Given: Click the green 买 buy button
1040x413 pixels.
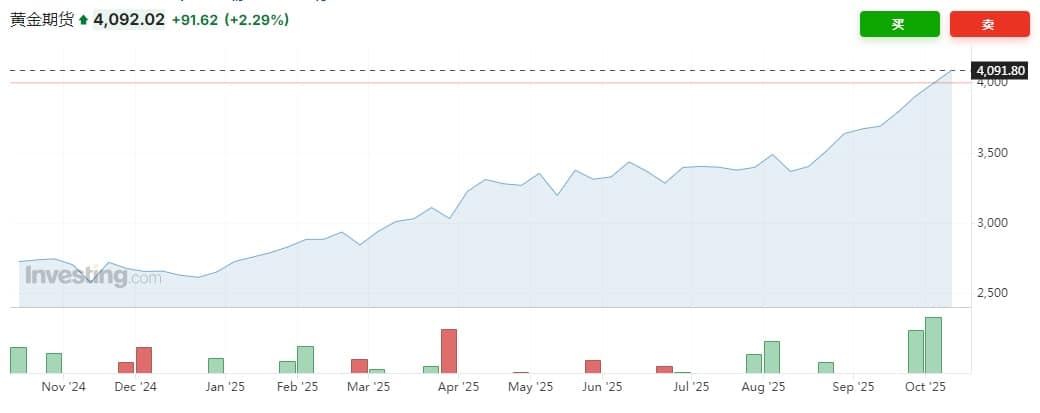Looking at the screenshot, I should [899, 24].
